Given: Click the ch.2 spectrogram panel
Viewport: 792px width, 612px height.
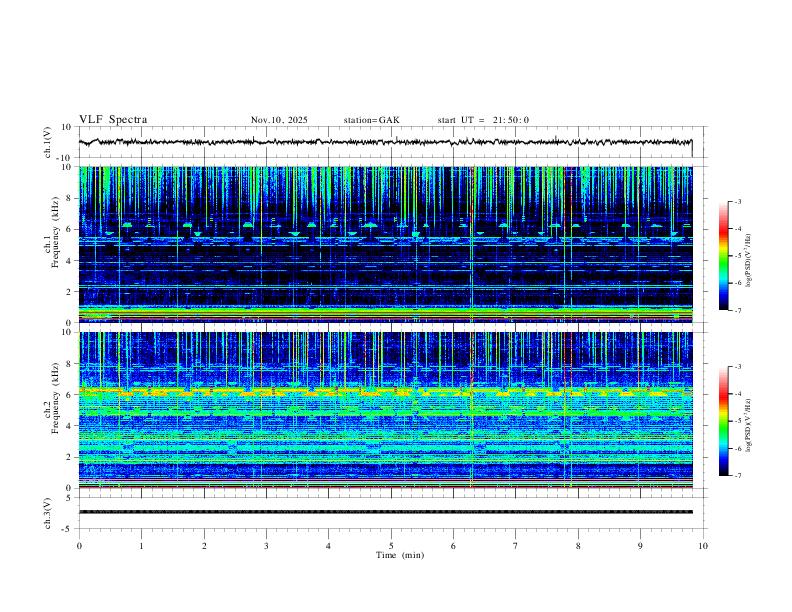Looking at the screenshot, I should (385, 410).
